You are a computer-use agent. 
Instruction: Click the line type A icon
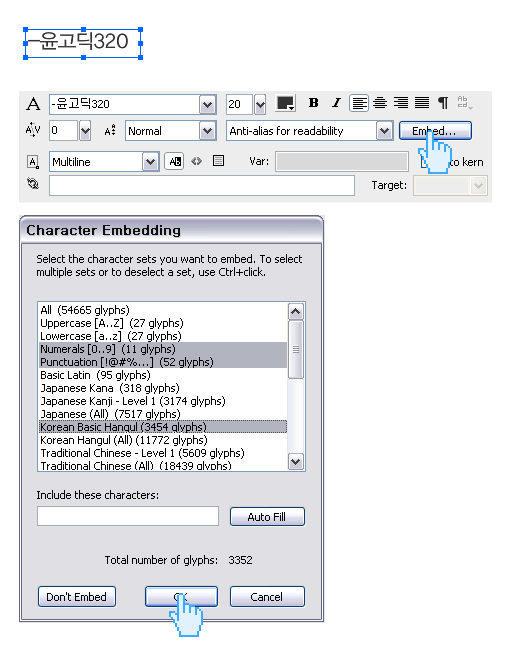tap(33, 162)
